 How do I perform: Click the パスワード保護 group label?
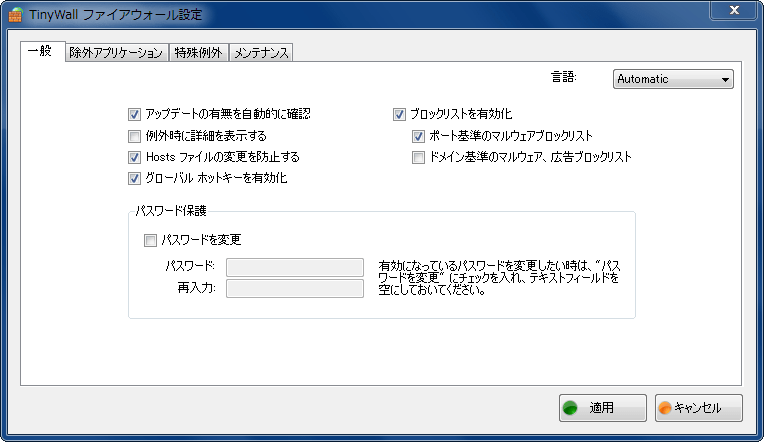171,211
